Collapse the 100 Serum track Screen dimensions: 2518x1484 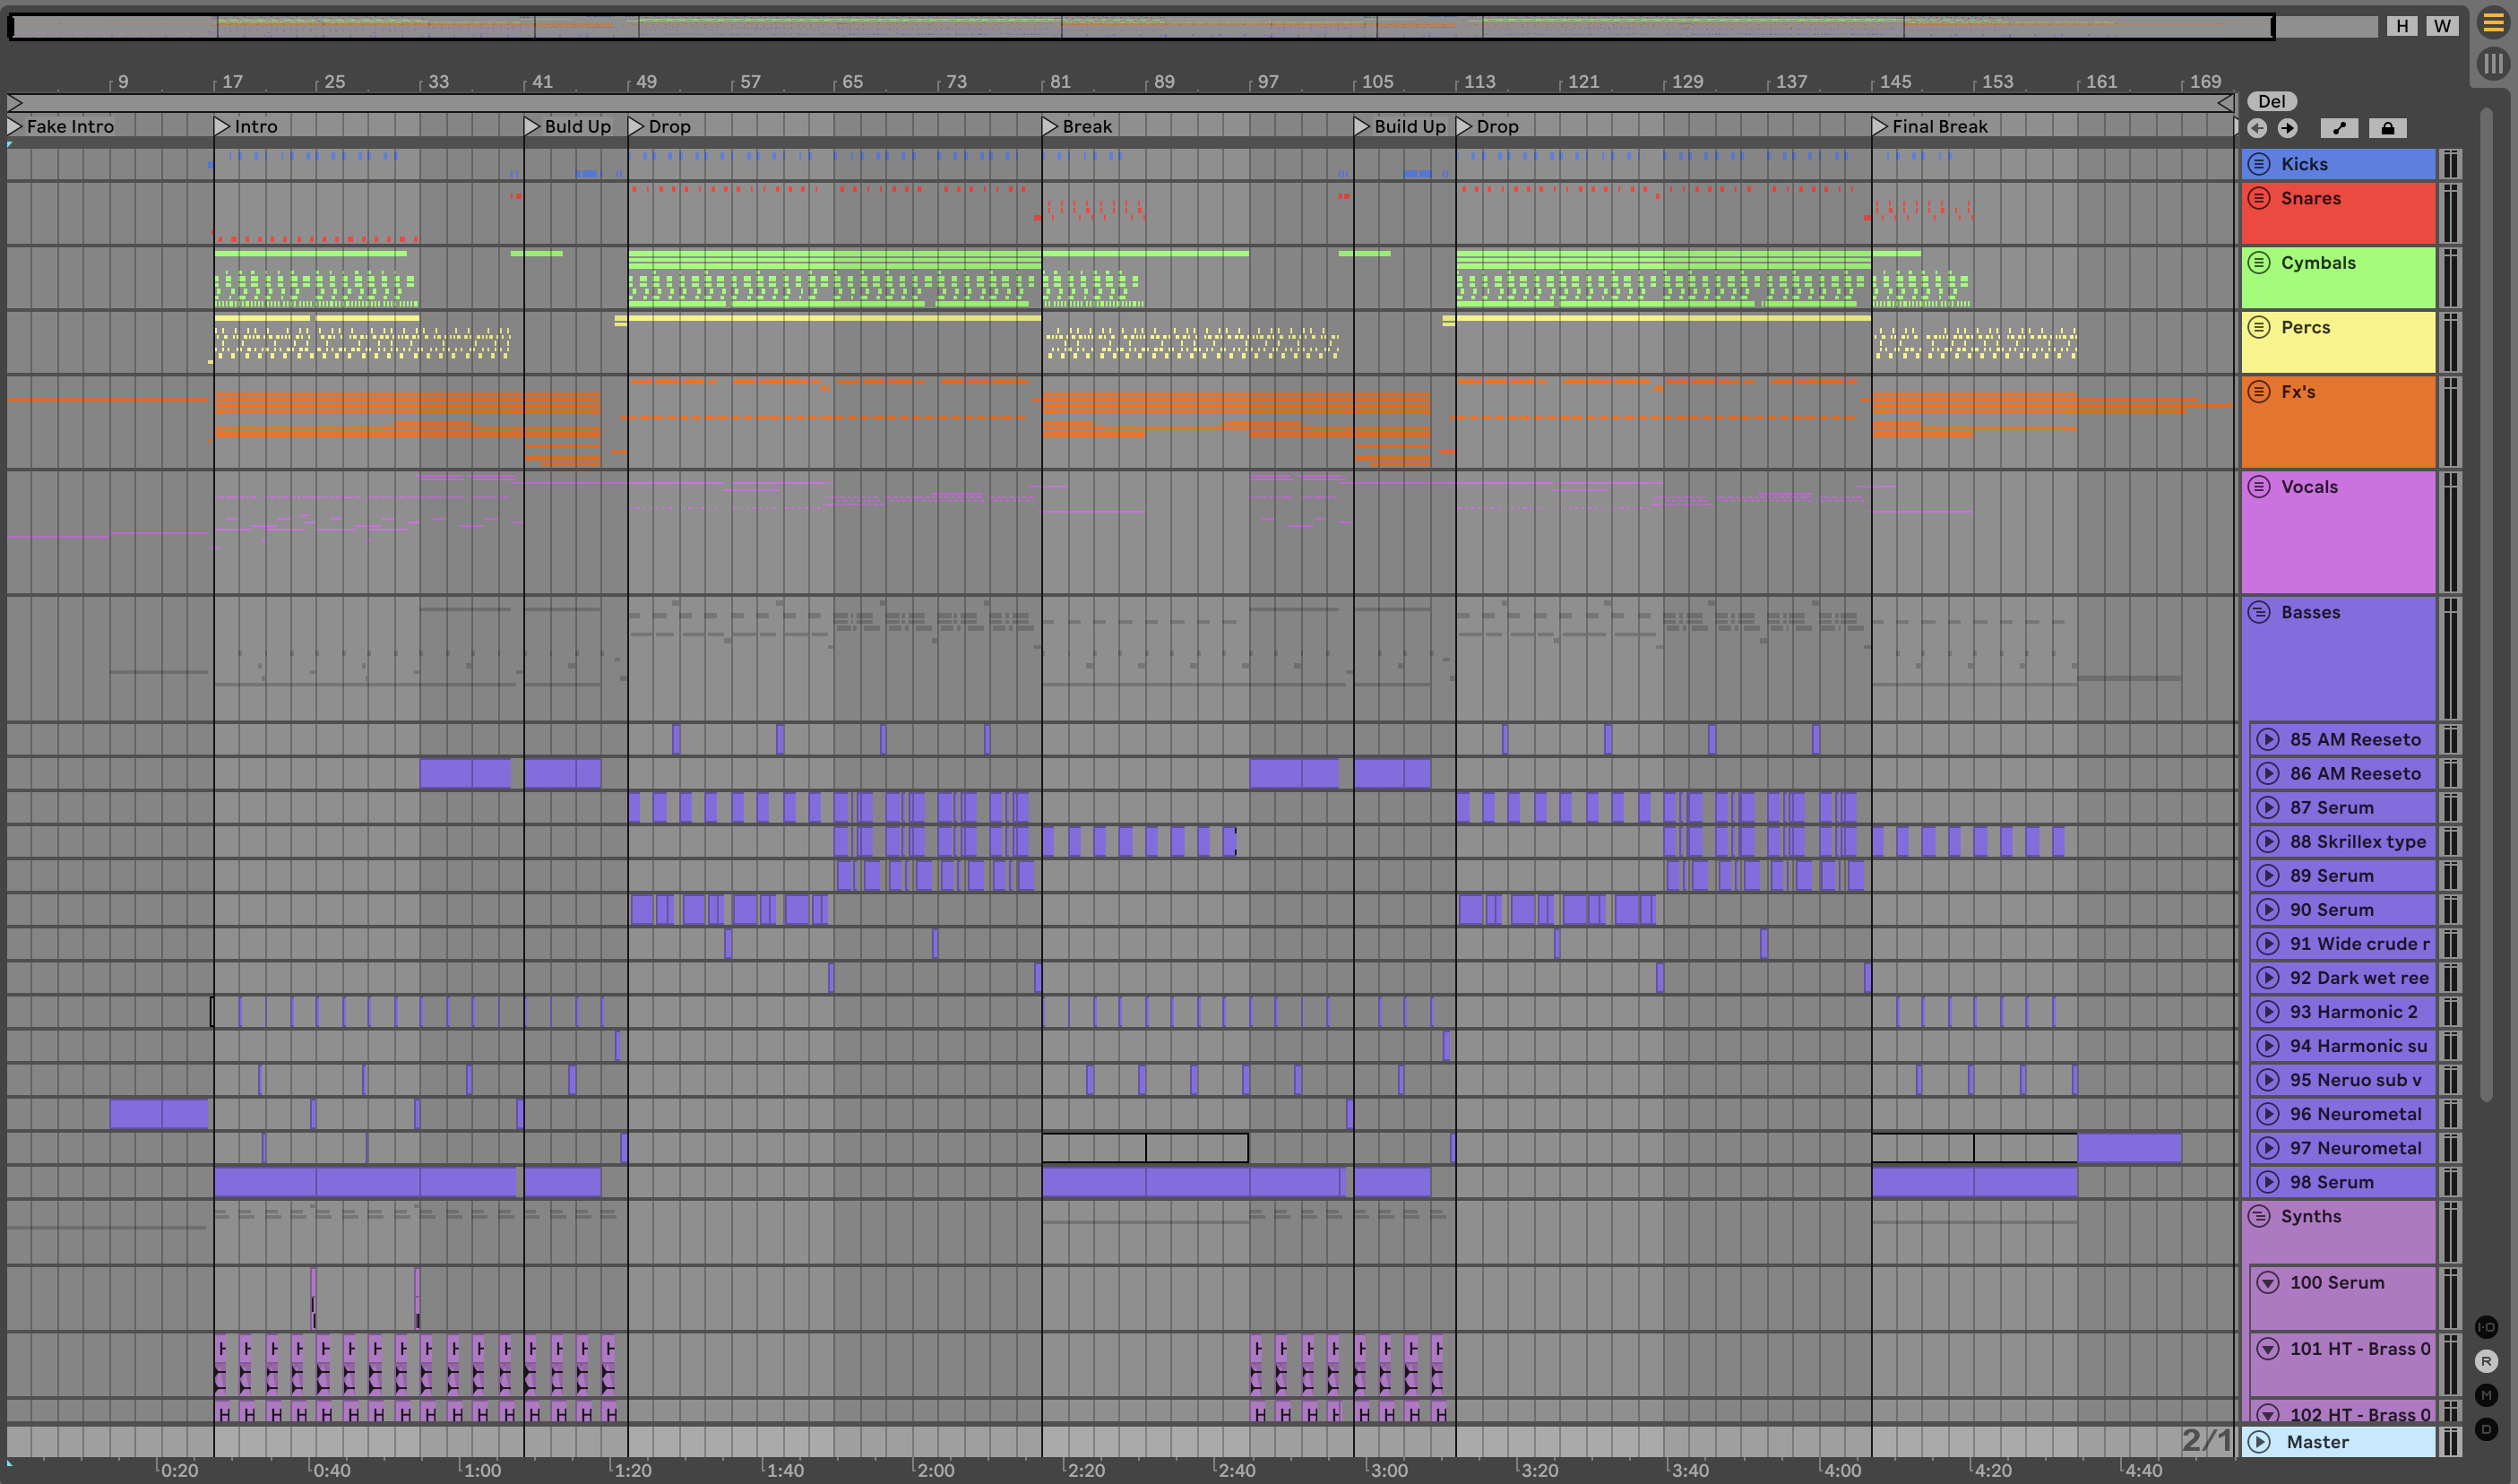click(2268, 1282)
